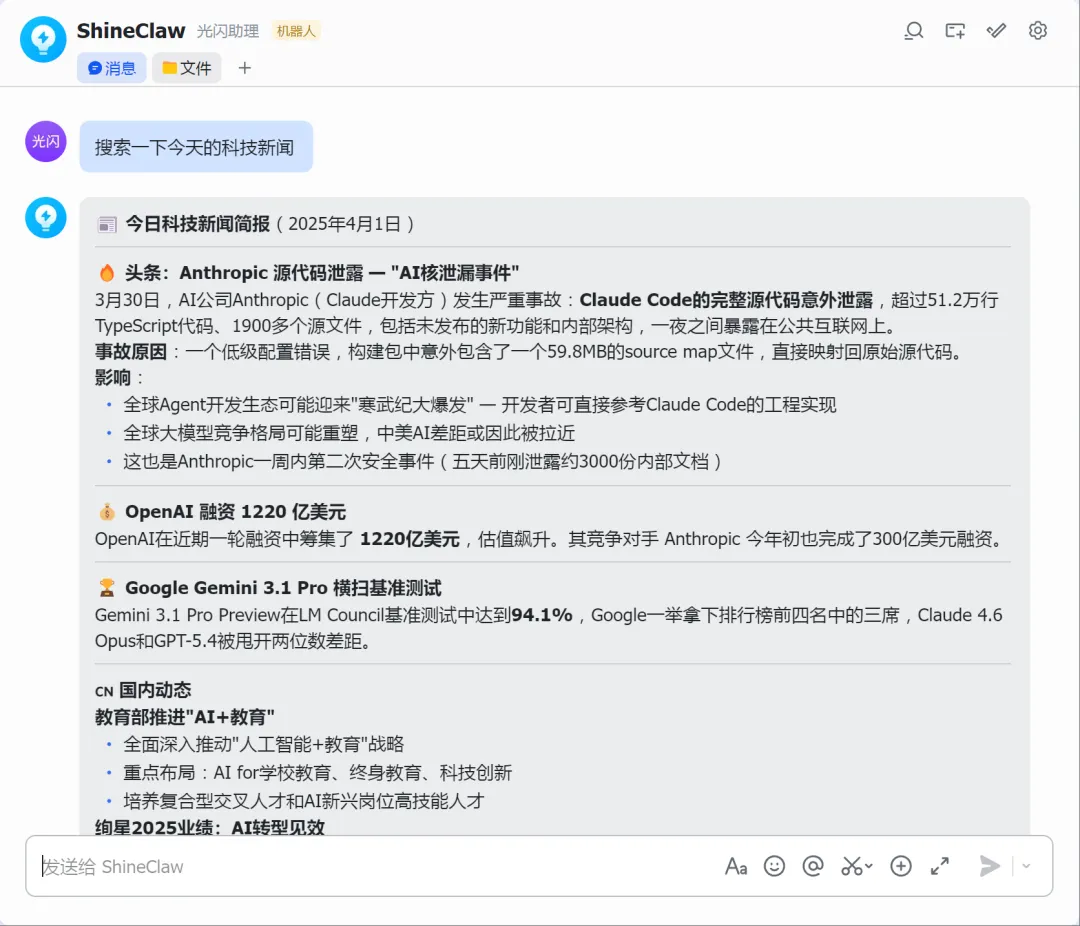Expand screenshot options dropdown arrow
The width and height of the screenshot is (1080, 926).
click(x=869, y=867)
